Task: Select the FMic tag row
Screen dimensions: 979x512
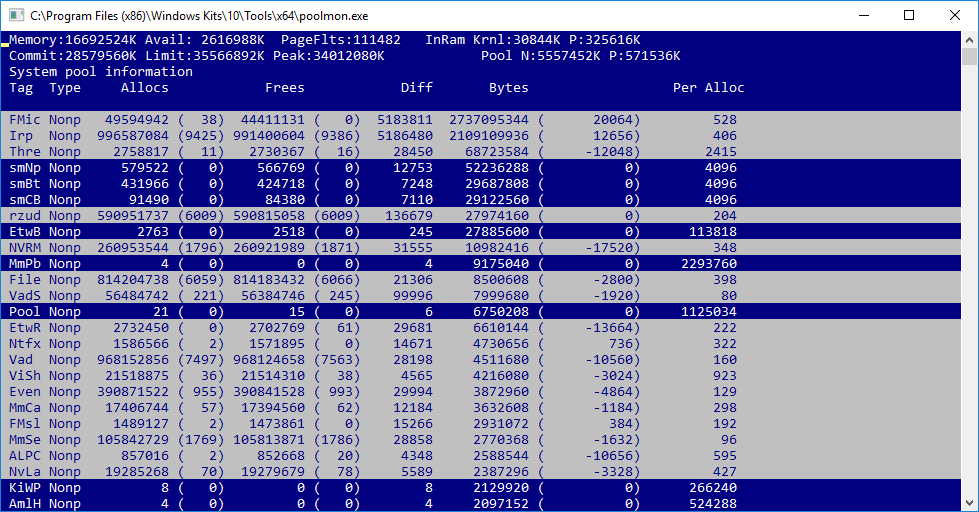Action: [481, 119]
